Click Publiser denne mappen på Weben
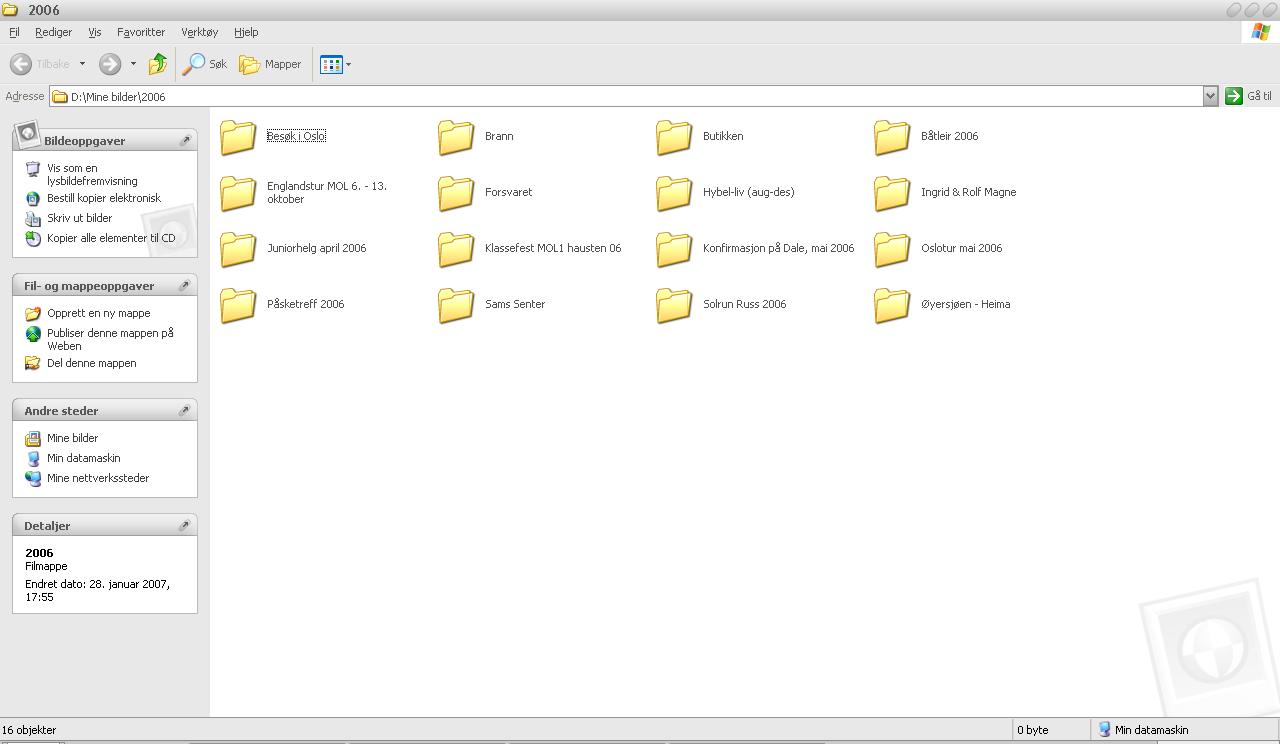The height and width of the screenshot is (744, 1280). (x=110, y=339)
